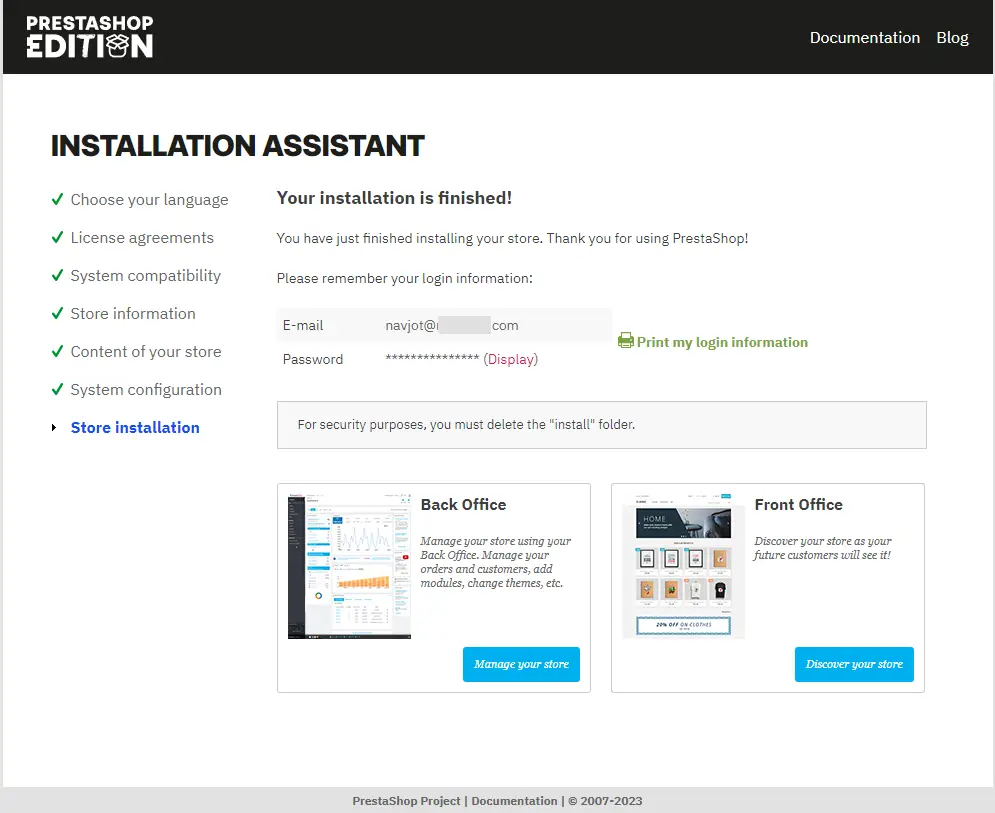Click the Back Office preview screenshot
Screen dimensions: 995x813
click(x=349, y=564)
